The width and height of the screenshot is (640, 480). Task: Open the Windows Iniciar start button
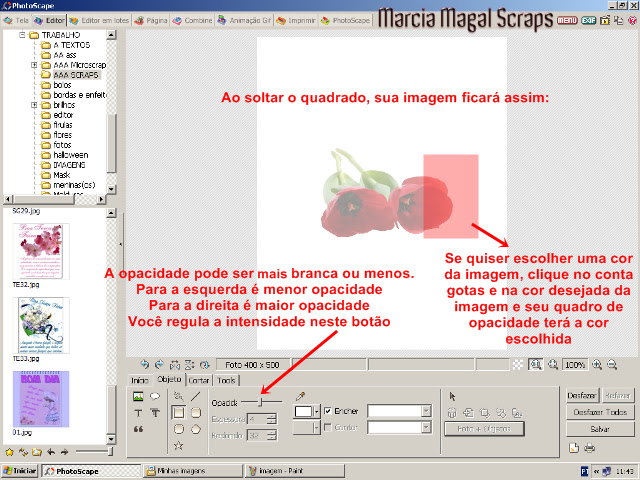(19, 471)
